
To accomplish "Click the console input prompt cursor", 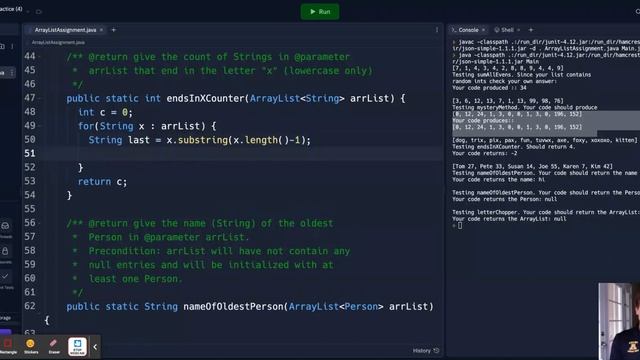I will point(460,225).
